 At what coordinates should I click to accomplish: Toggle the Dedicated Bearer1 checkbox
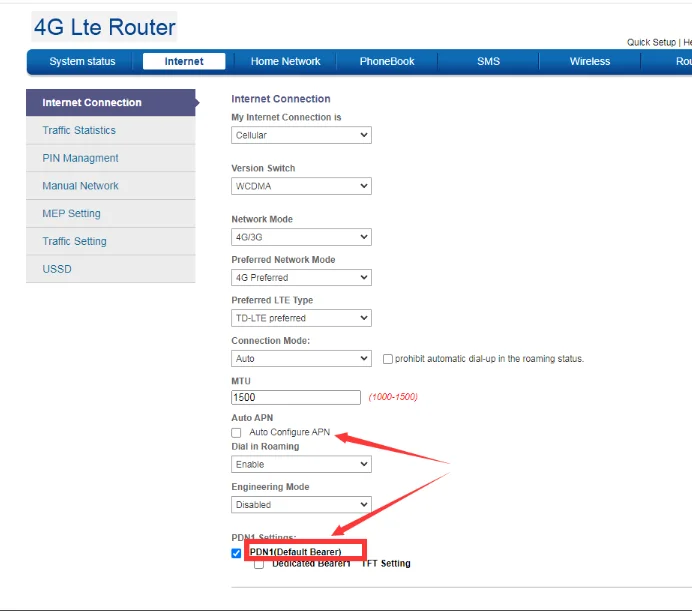pos(259,564)
